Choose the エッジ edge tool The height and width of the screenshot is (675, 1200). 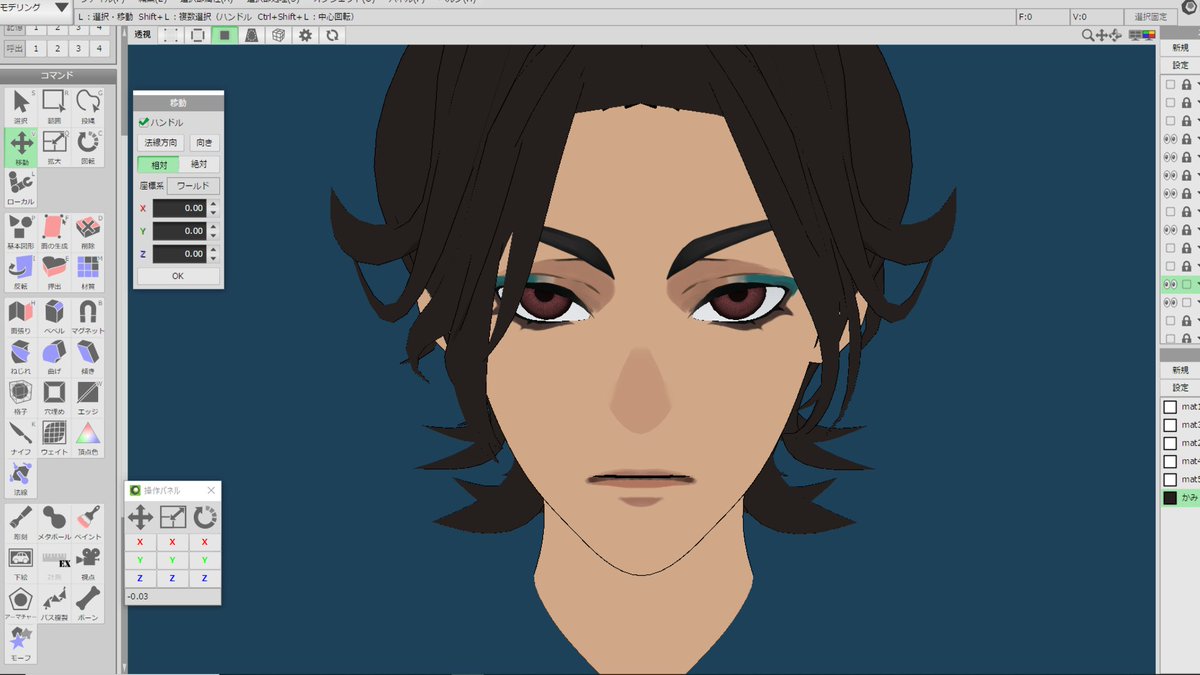click(88, 397)
